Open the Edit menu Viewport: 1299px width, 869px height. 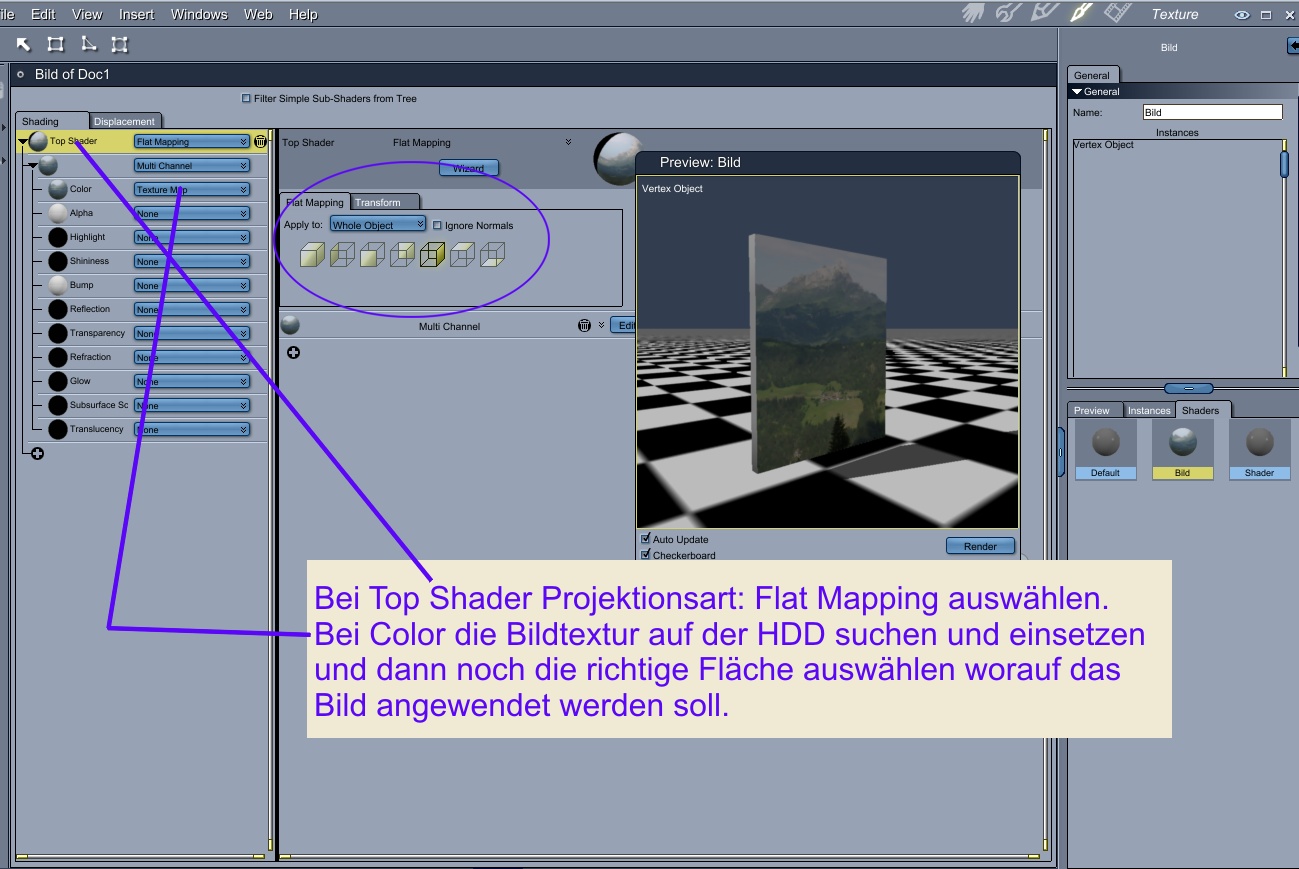click(43, 15)
